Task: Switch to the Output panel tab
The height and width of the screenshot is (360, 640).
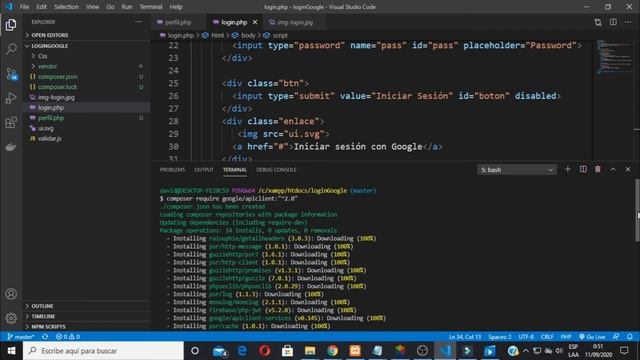Action: 204,170
